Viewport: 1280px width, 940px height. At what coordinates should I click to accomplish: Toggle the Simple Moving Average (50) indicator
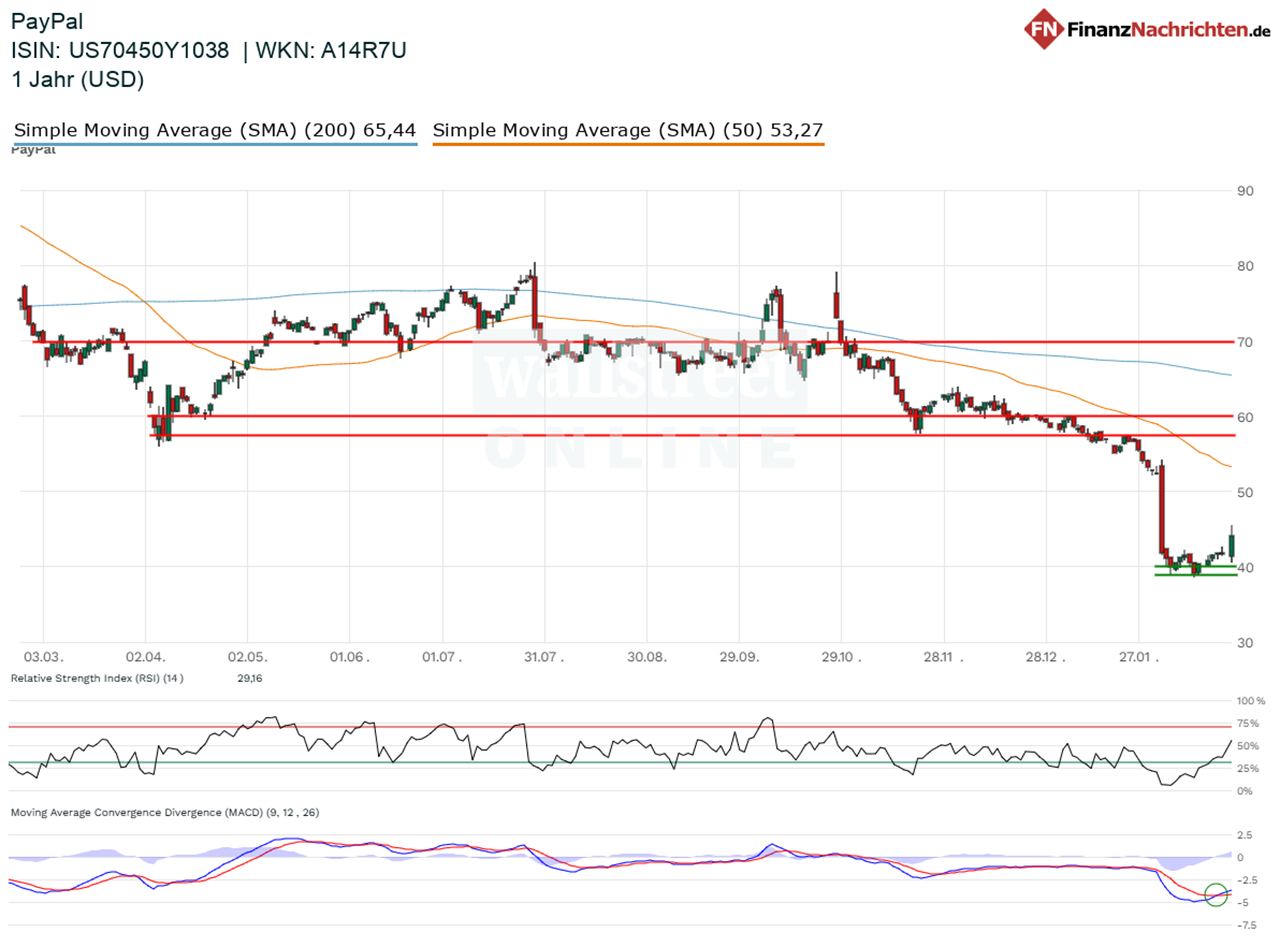coord(628,129)
